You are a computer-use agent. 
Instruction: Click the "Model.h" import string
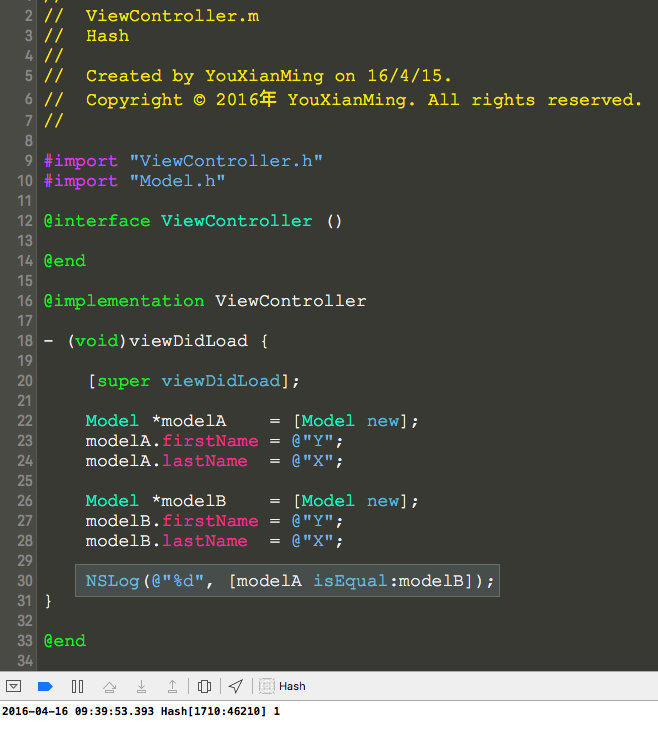click(177, 181)
